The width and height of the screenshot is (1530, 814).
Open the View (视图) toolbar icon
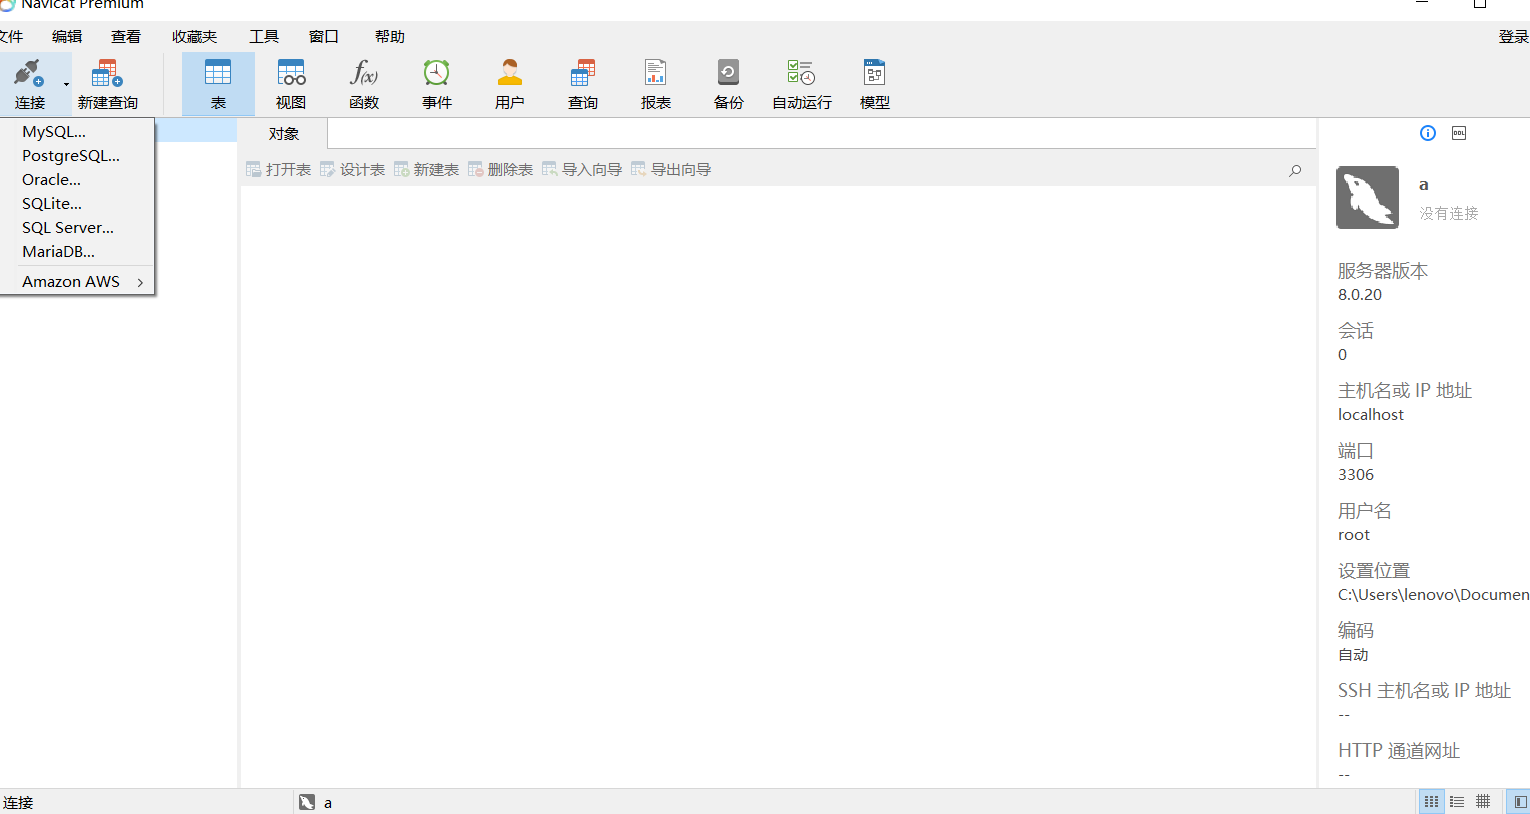click(291, 73)
